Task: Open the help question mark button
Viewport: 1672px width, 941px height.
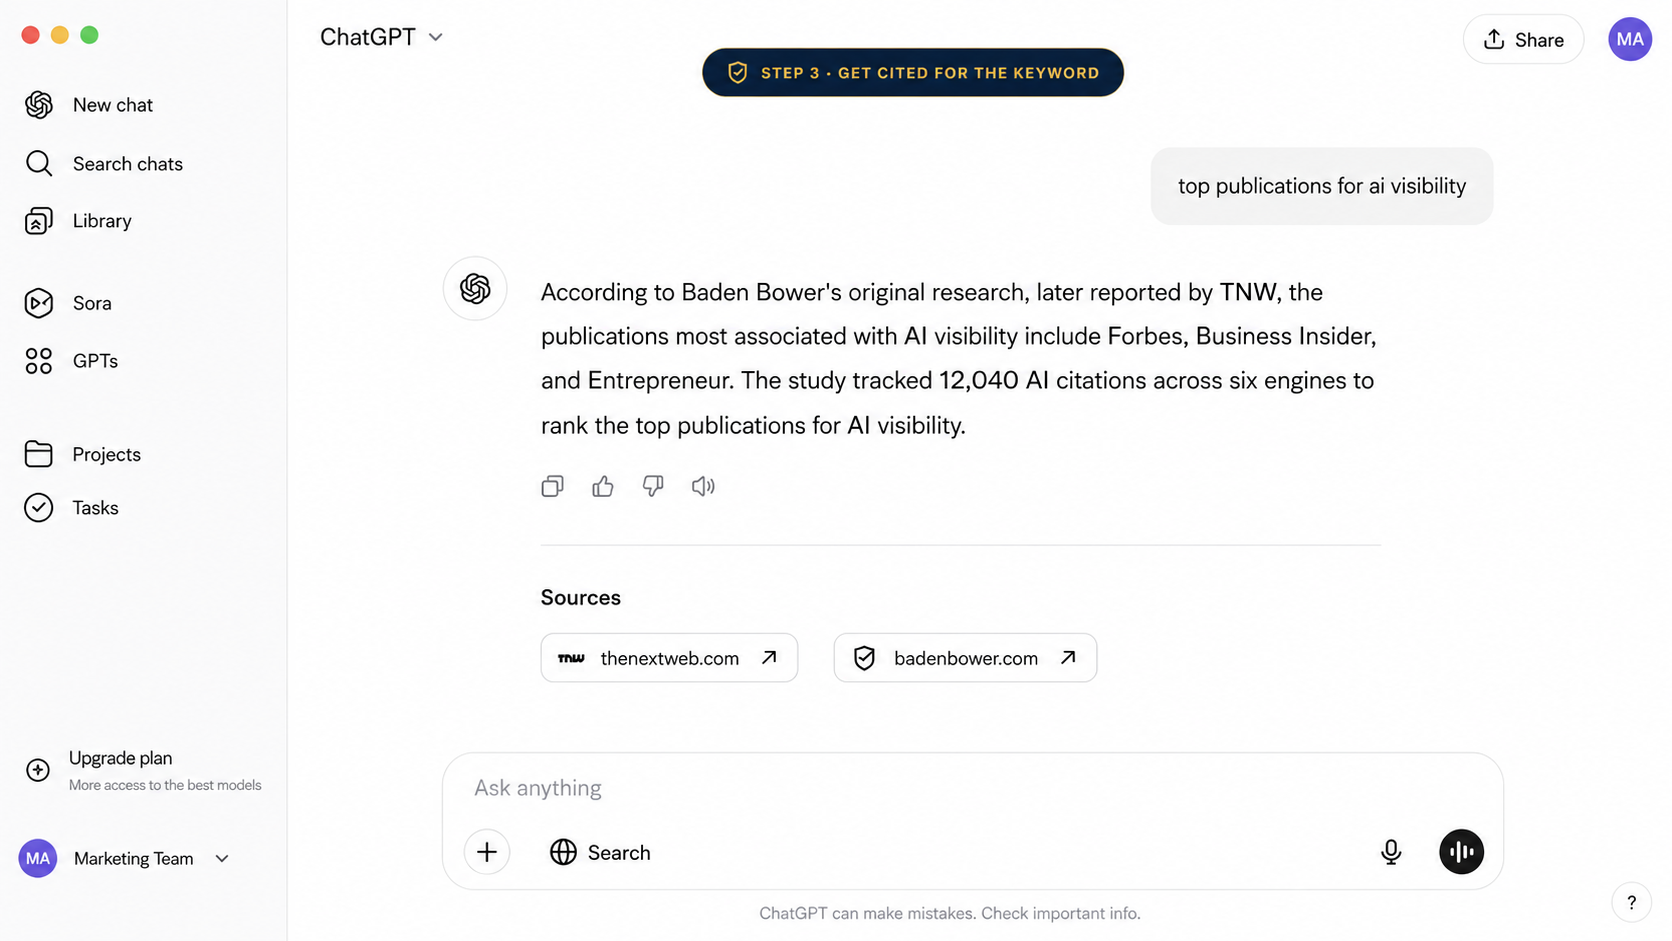Action: pyautogui.click(x=1631, y=902)
